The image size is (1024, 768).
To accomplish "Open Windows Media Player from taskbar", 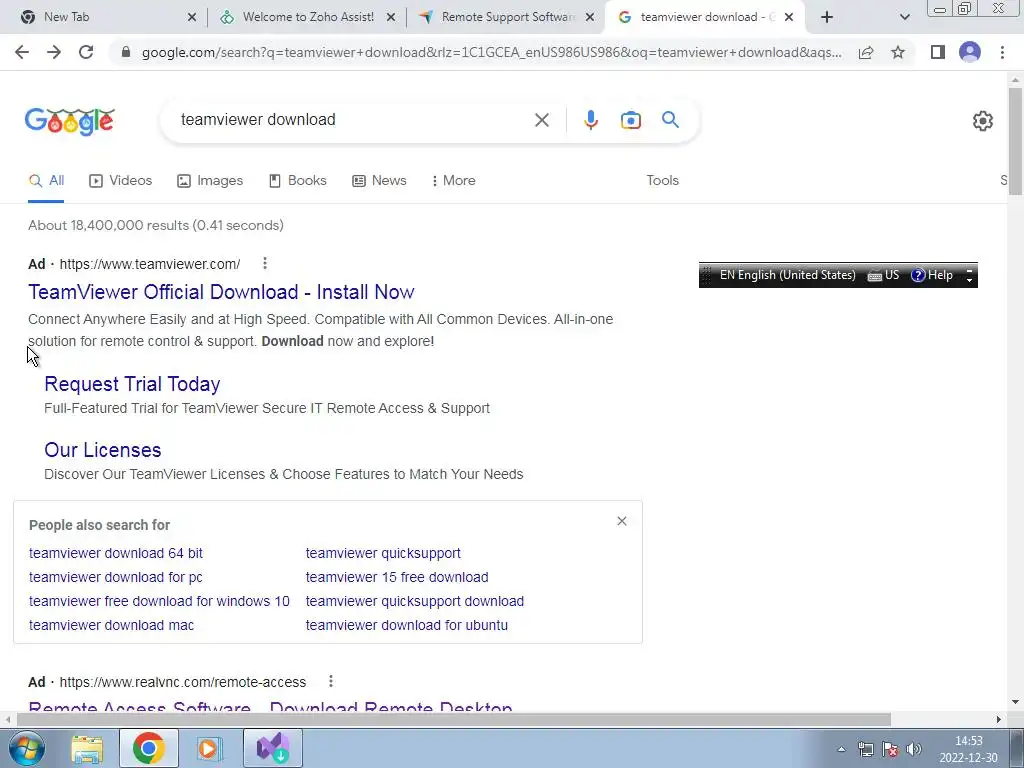I will (210, 748).
